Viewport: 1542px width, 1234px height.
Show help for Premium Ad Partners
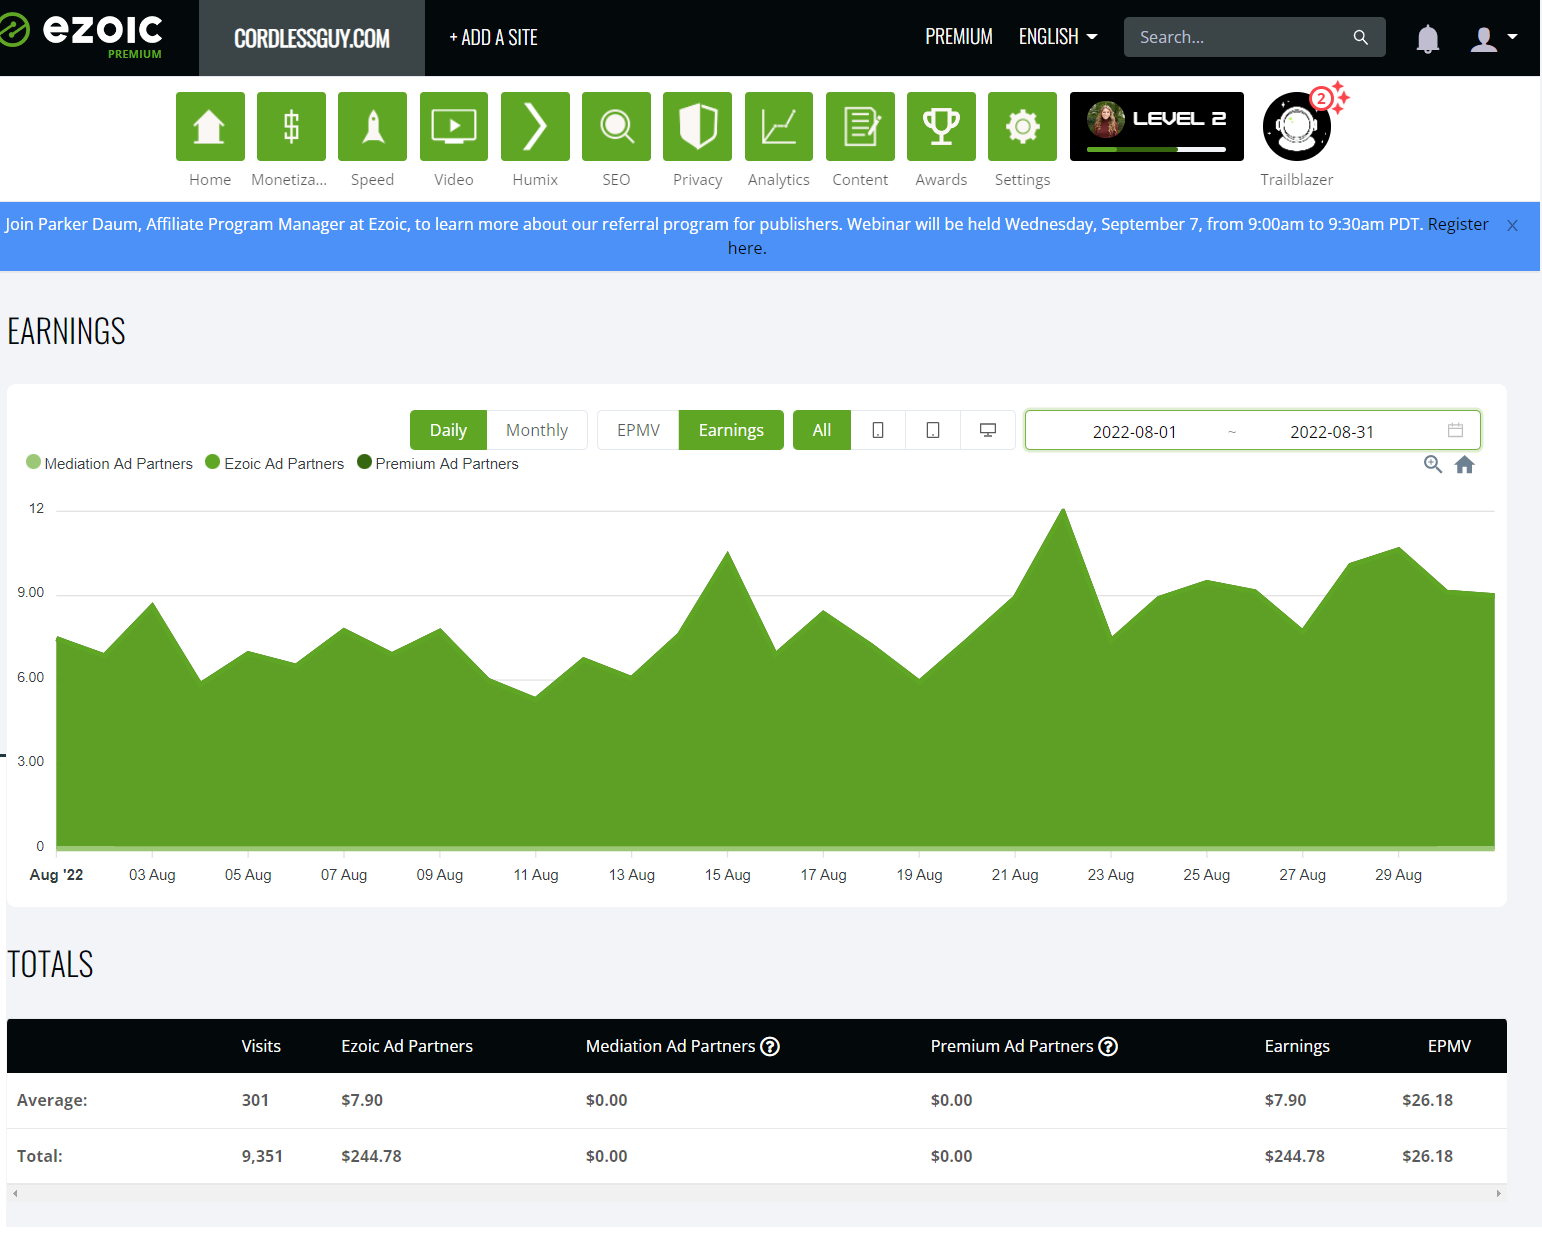click(x=1108, y=1046)
